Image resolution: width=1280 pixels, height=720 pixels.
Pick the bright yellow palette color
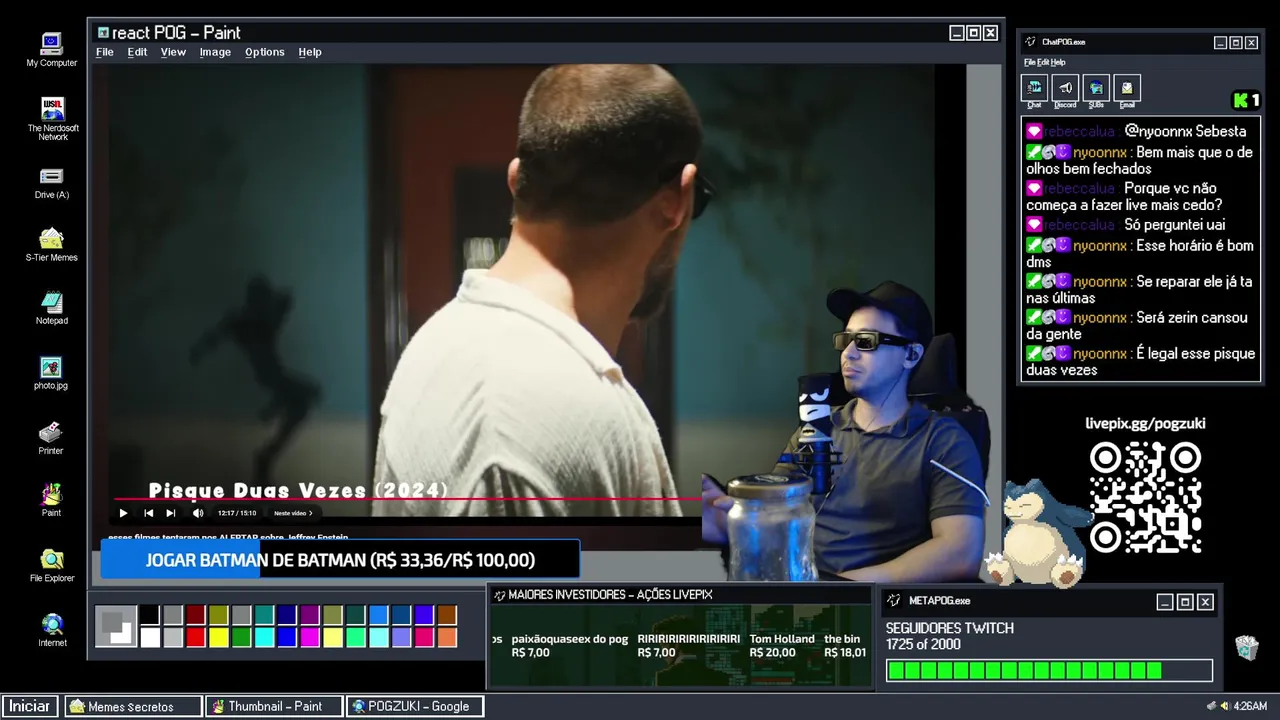(219, 637)
